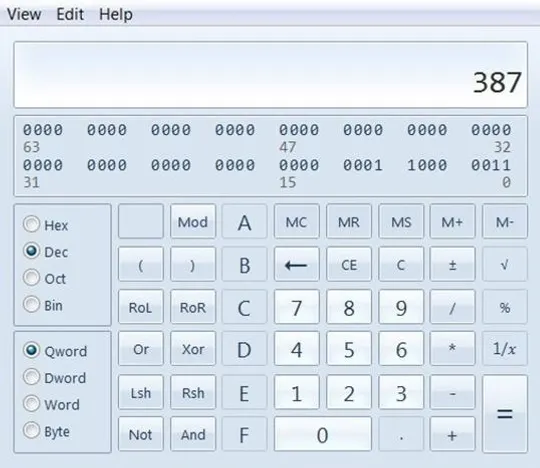Toggle sign with the ± button
This screenshot has width=540, height=468.
click(x=453, y=264)
